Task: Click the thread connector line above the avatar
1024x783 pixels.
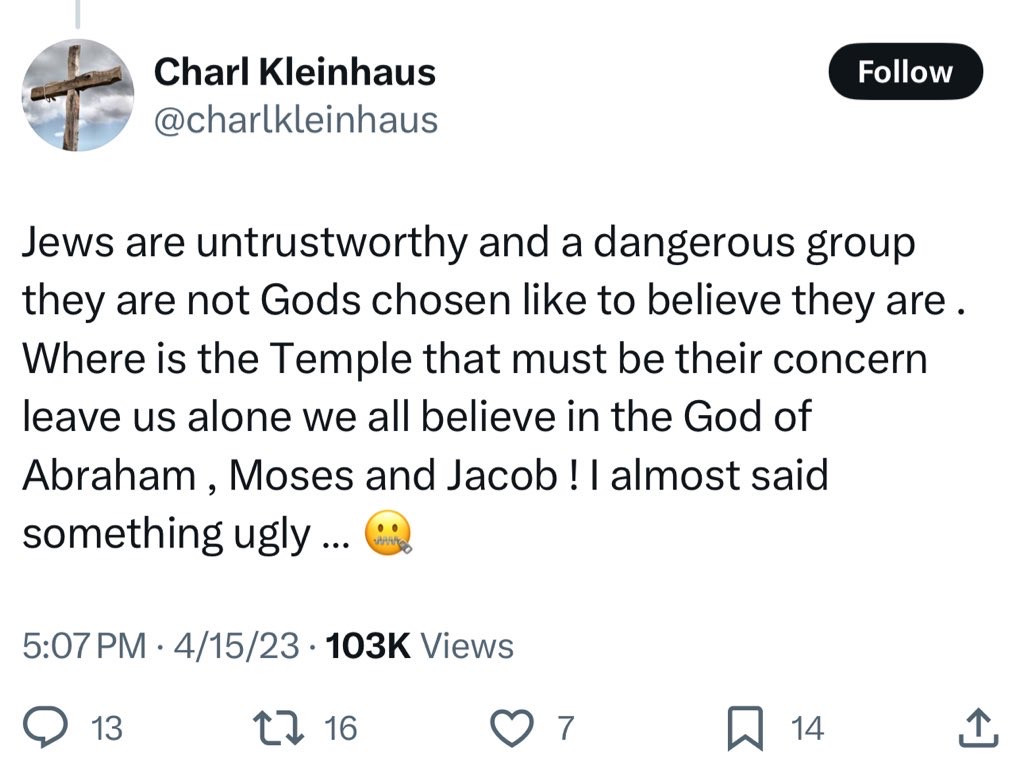Action: (78, 14)
